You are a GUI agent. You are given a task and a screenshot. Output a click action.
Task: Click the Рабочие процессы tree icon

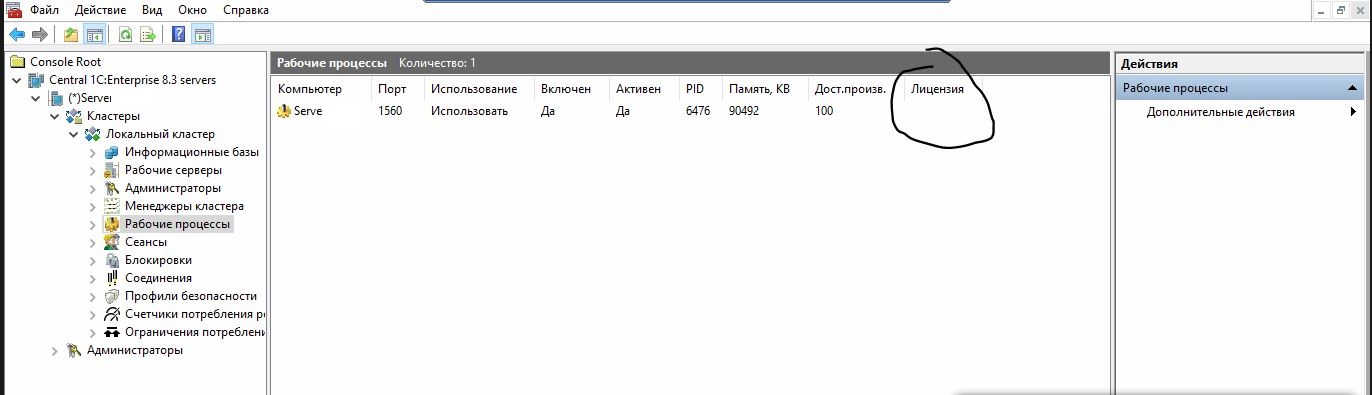pos(112,224)
